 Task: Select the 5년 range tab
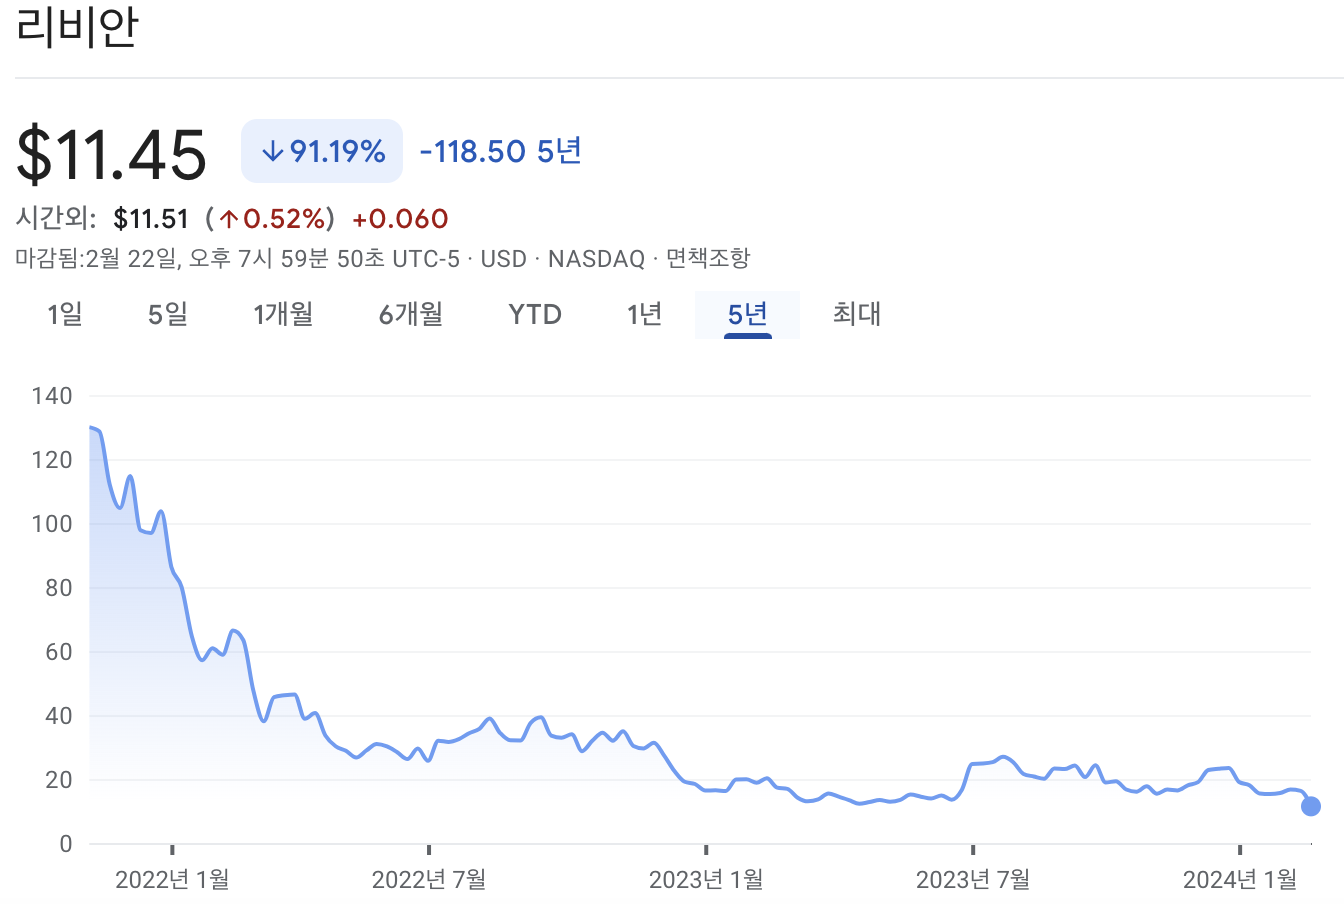coord(747,315)
